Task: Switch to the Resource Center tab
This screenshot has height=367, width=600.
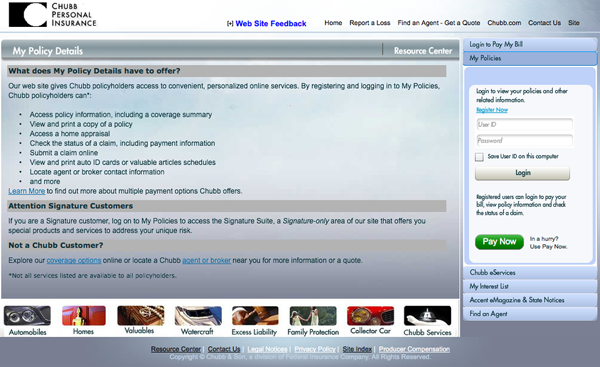Action: pyautogui.click(x=423, y=51)
